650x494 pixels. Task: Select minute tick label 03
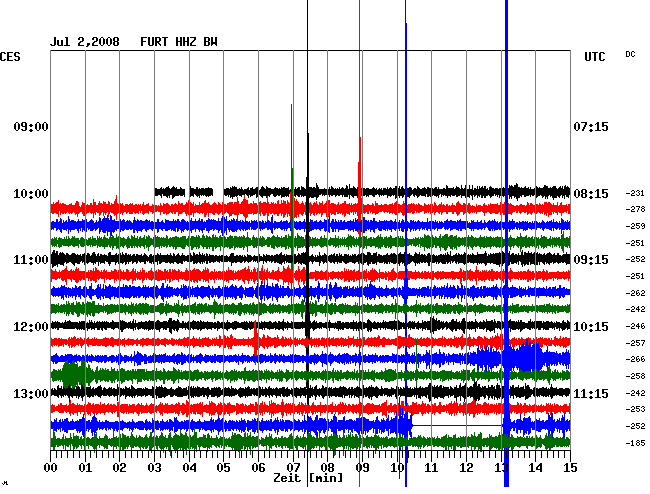tap(155, 468)
